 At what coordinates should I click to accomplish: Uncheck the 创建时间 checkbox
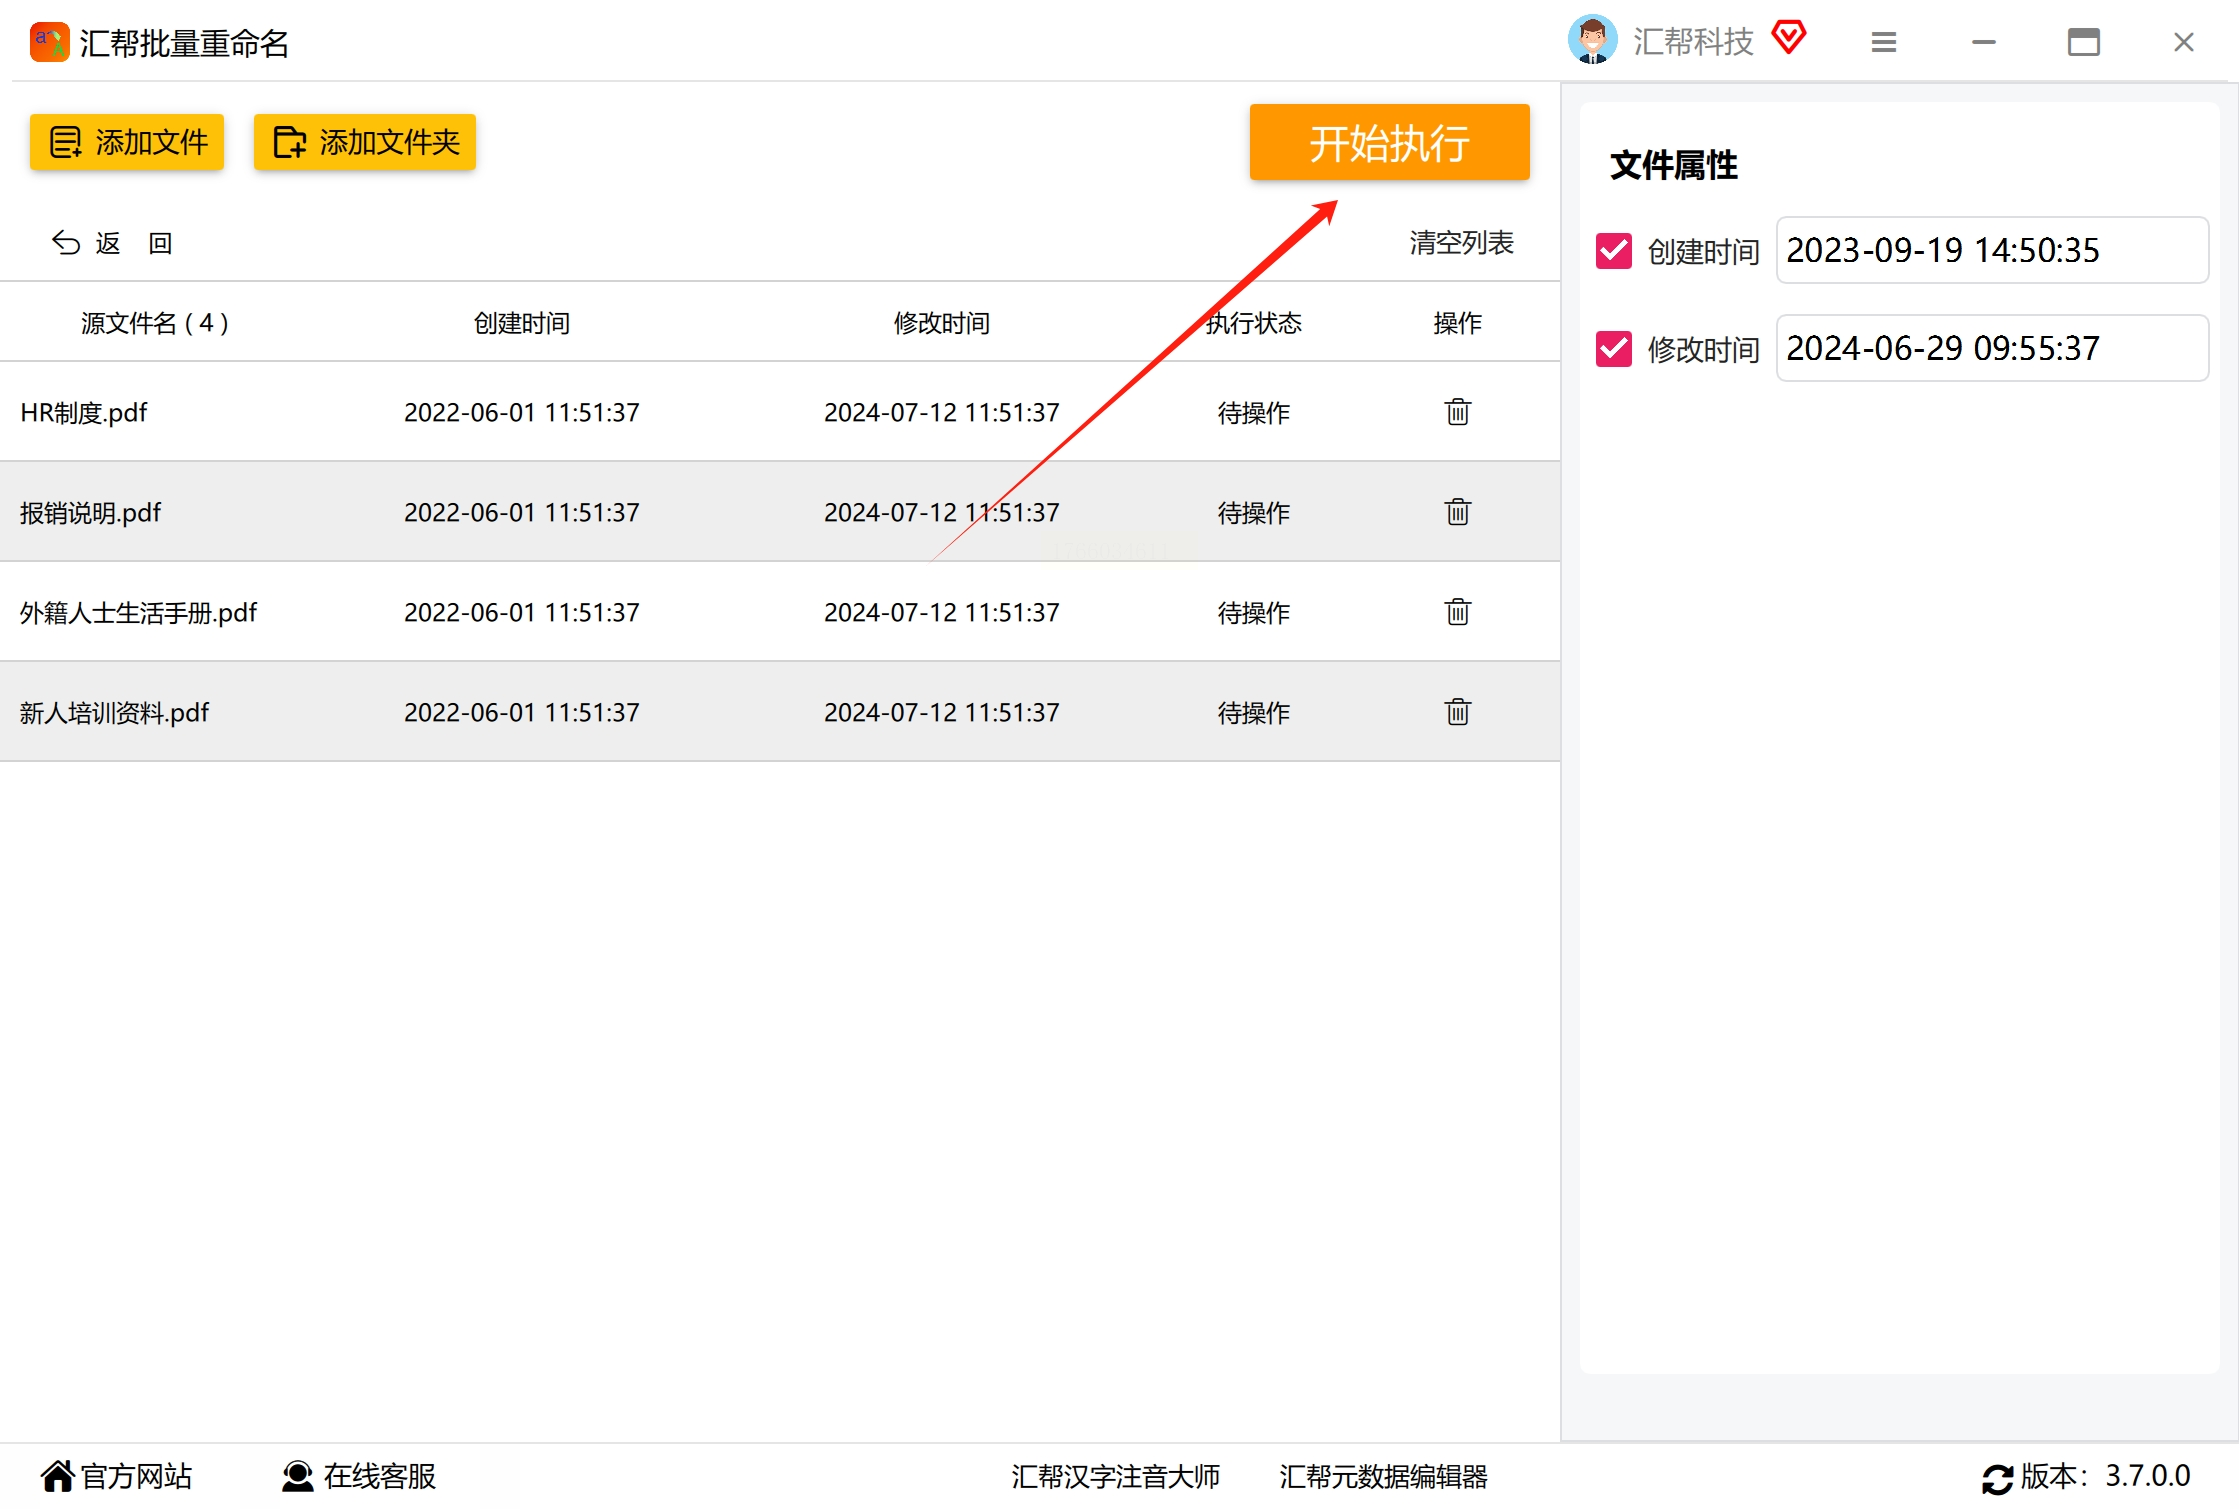(x=1613, y=251)
